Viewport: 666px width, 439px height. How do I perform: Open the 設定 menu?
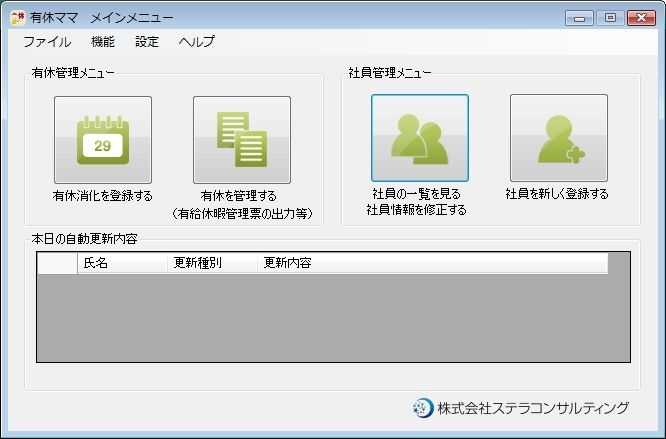(x=147, y=42)
